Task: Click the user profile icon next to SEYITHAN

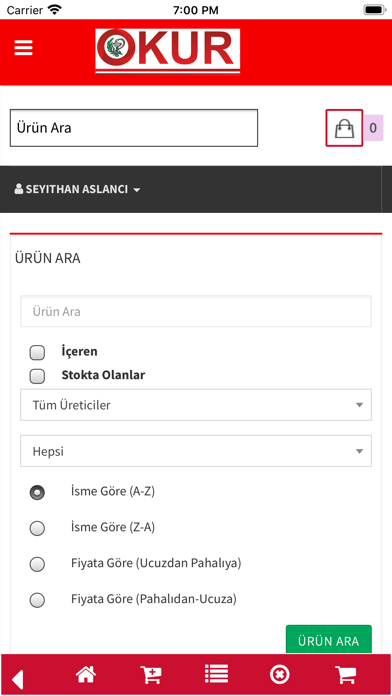Action: (19, 189)
